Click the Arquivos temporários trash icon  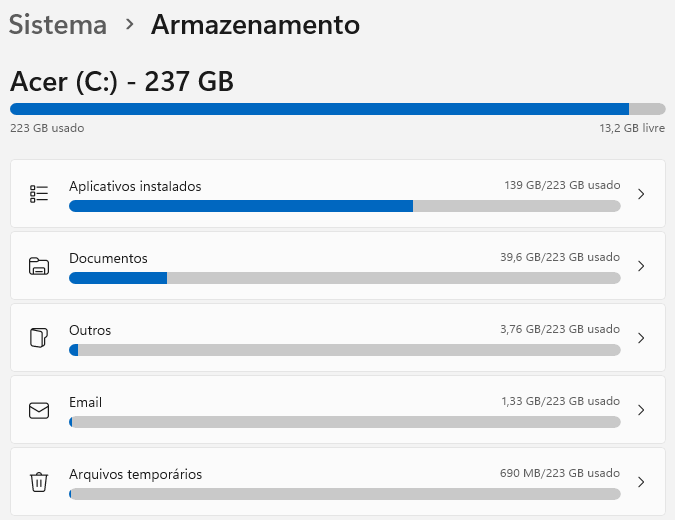click(x=39, y=482)
